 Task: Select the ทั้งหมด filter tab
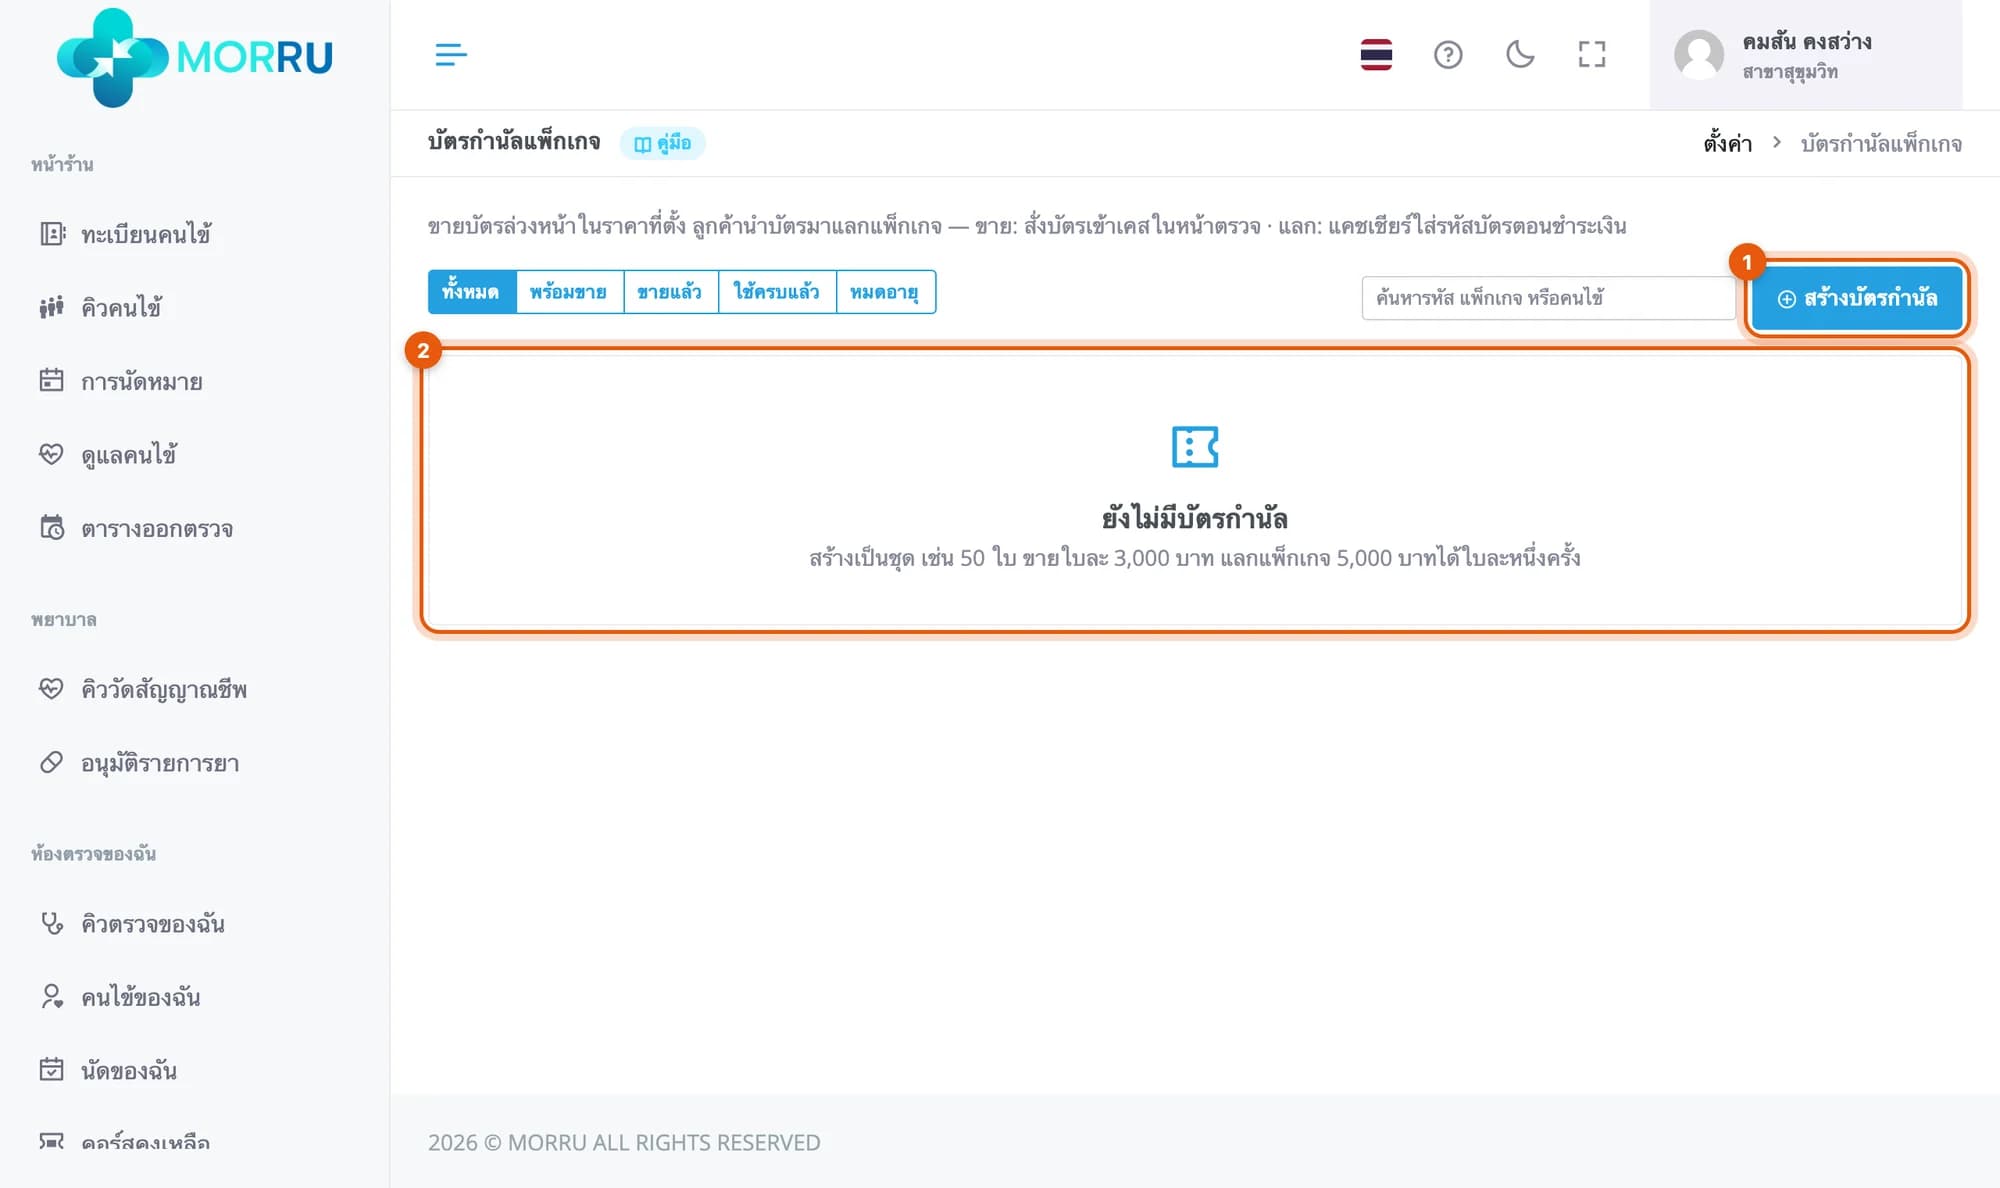click(471, 292)
